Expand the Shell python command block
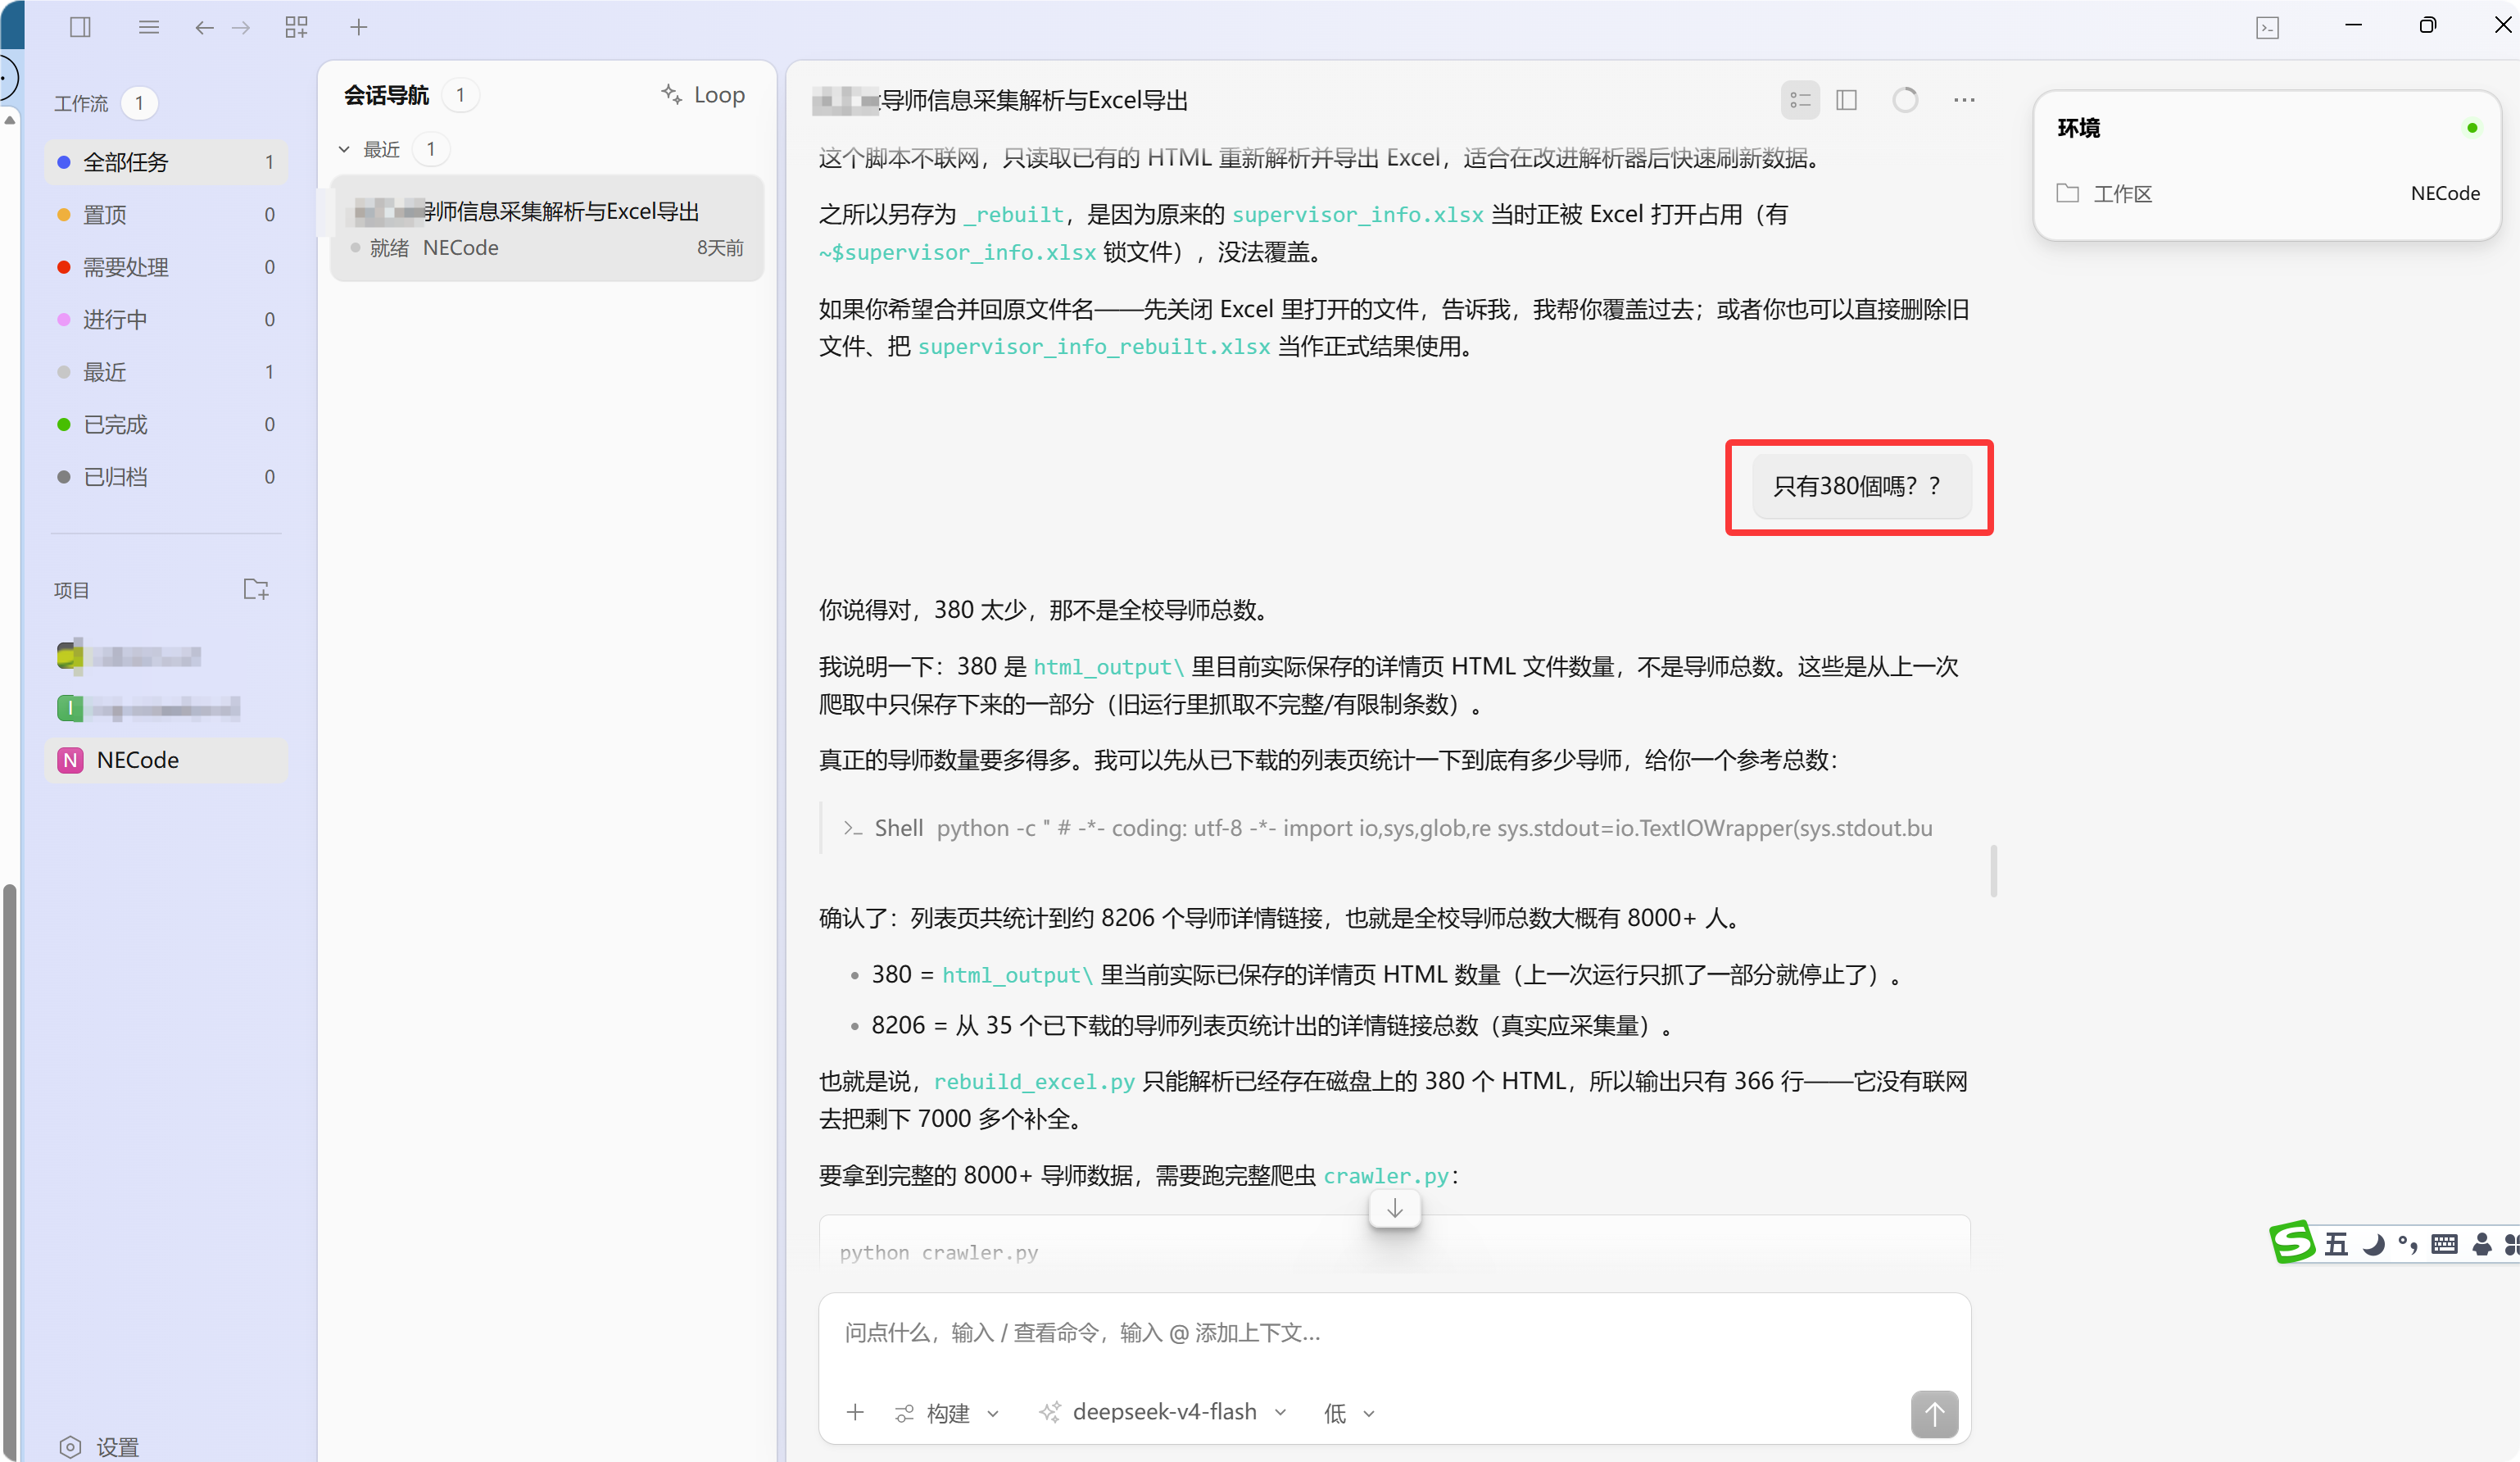This screenshot has height=1462, width=2520. click(x=1396, y=828)
